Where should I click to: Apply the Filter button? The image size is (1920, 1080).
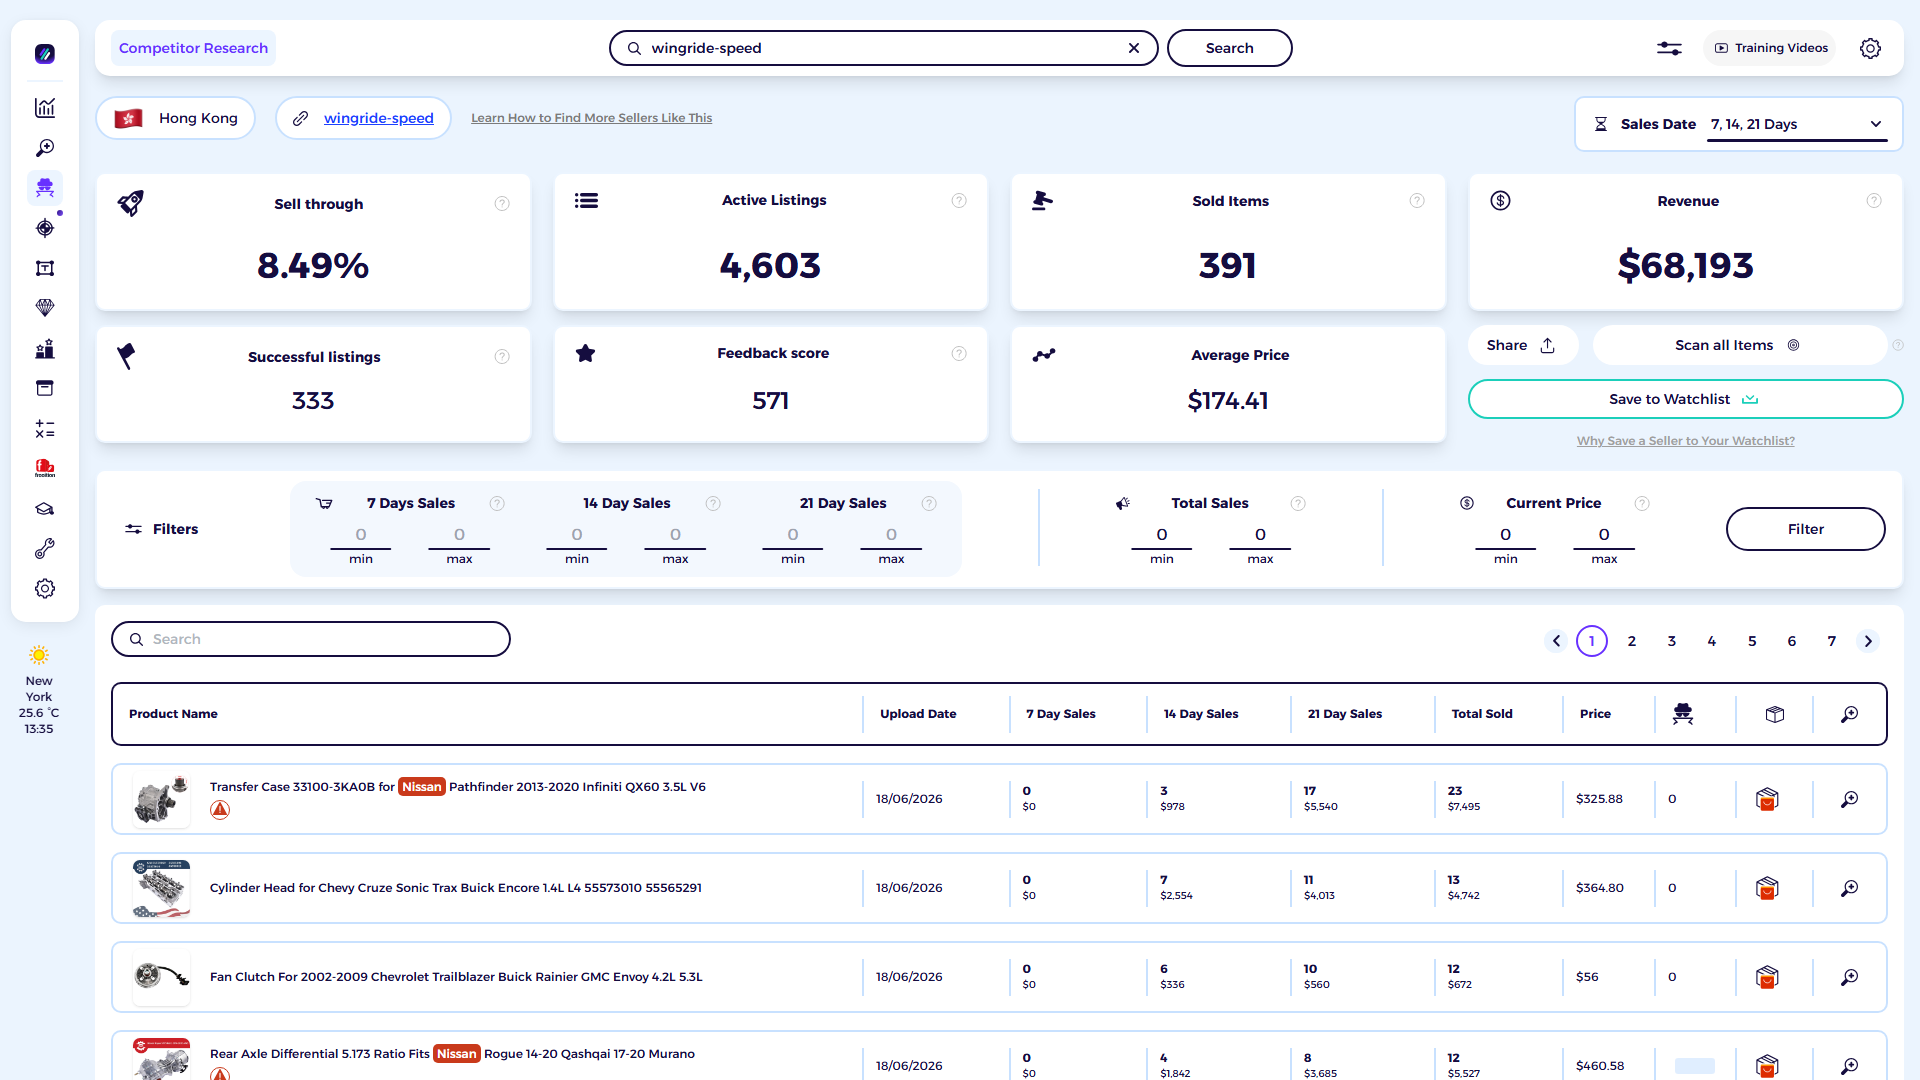point(1805,529)
